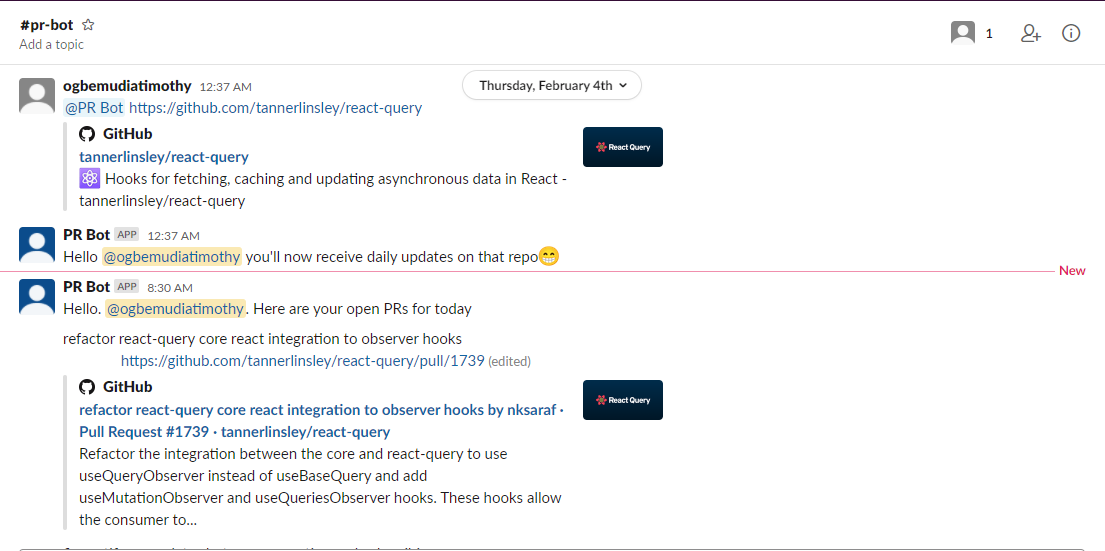Open PR Bot avatar at 8:30 AM
This screenshot has height=551, width=1105.
37,297
